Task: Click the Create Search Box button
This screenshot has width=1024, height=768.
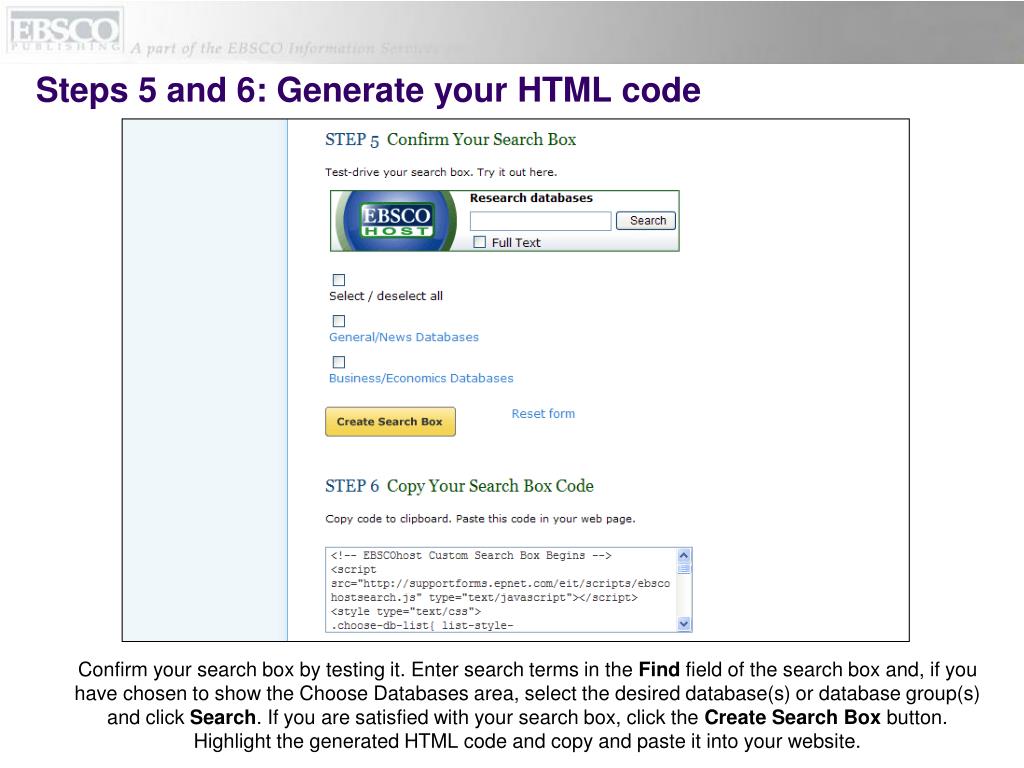Action: pos(391,422)
